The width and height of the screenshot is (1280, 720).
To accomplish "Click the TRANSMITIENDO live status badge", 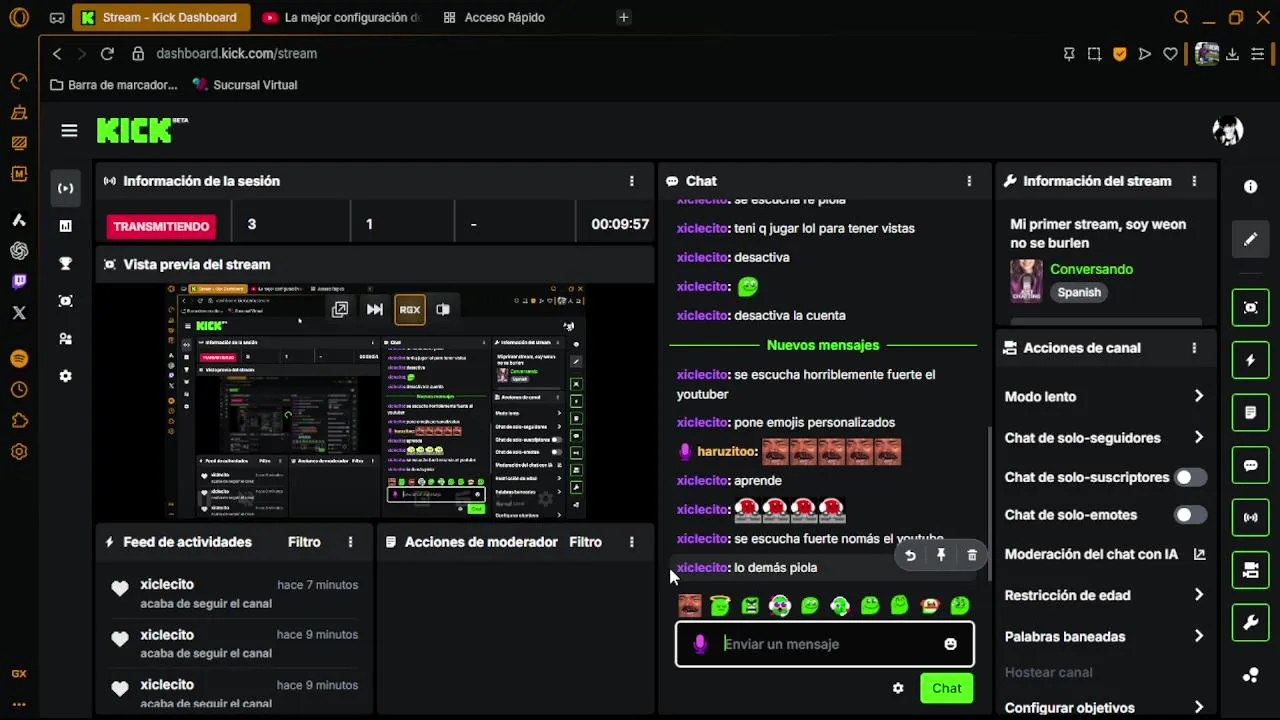I will (161, 226).
